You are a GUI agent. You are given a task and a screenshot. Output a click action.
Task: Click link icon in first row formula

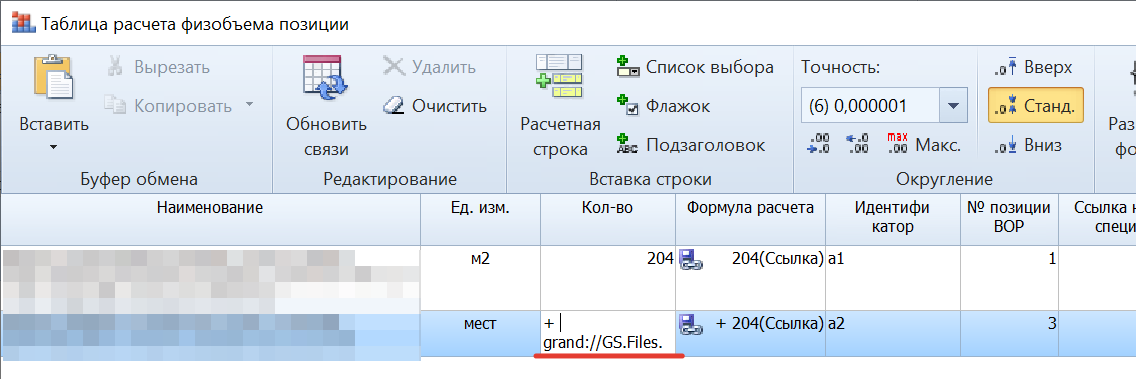point(688,260)
